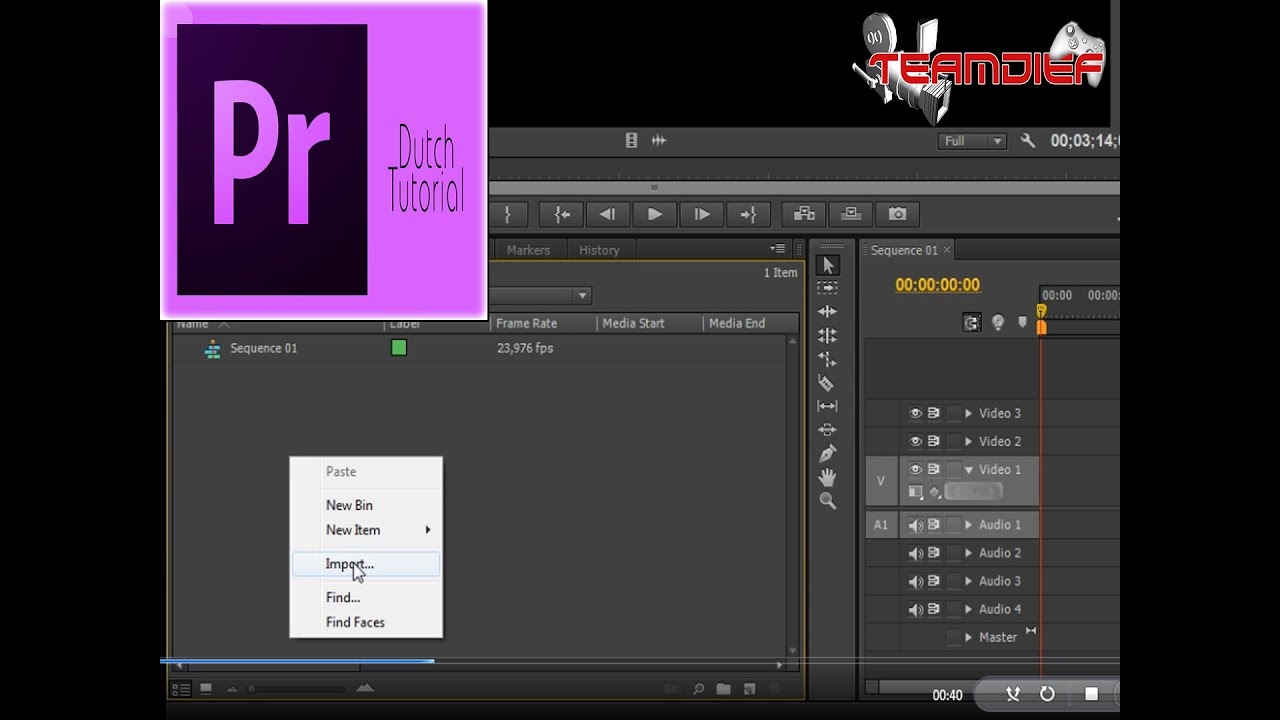
Task: Toggle Video 2 track eye visibility
Action: [x=915, y=441]
